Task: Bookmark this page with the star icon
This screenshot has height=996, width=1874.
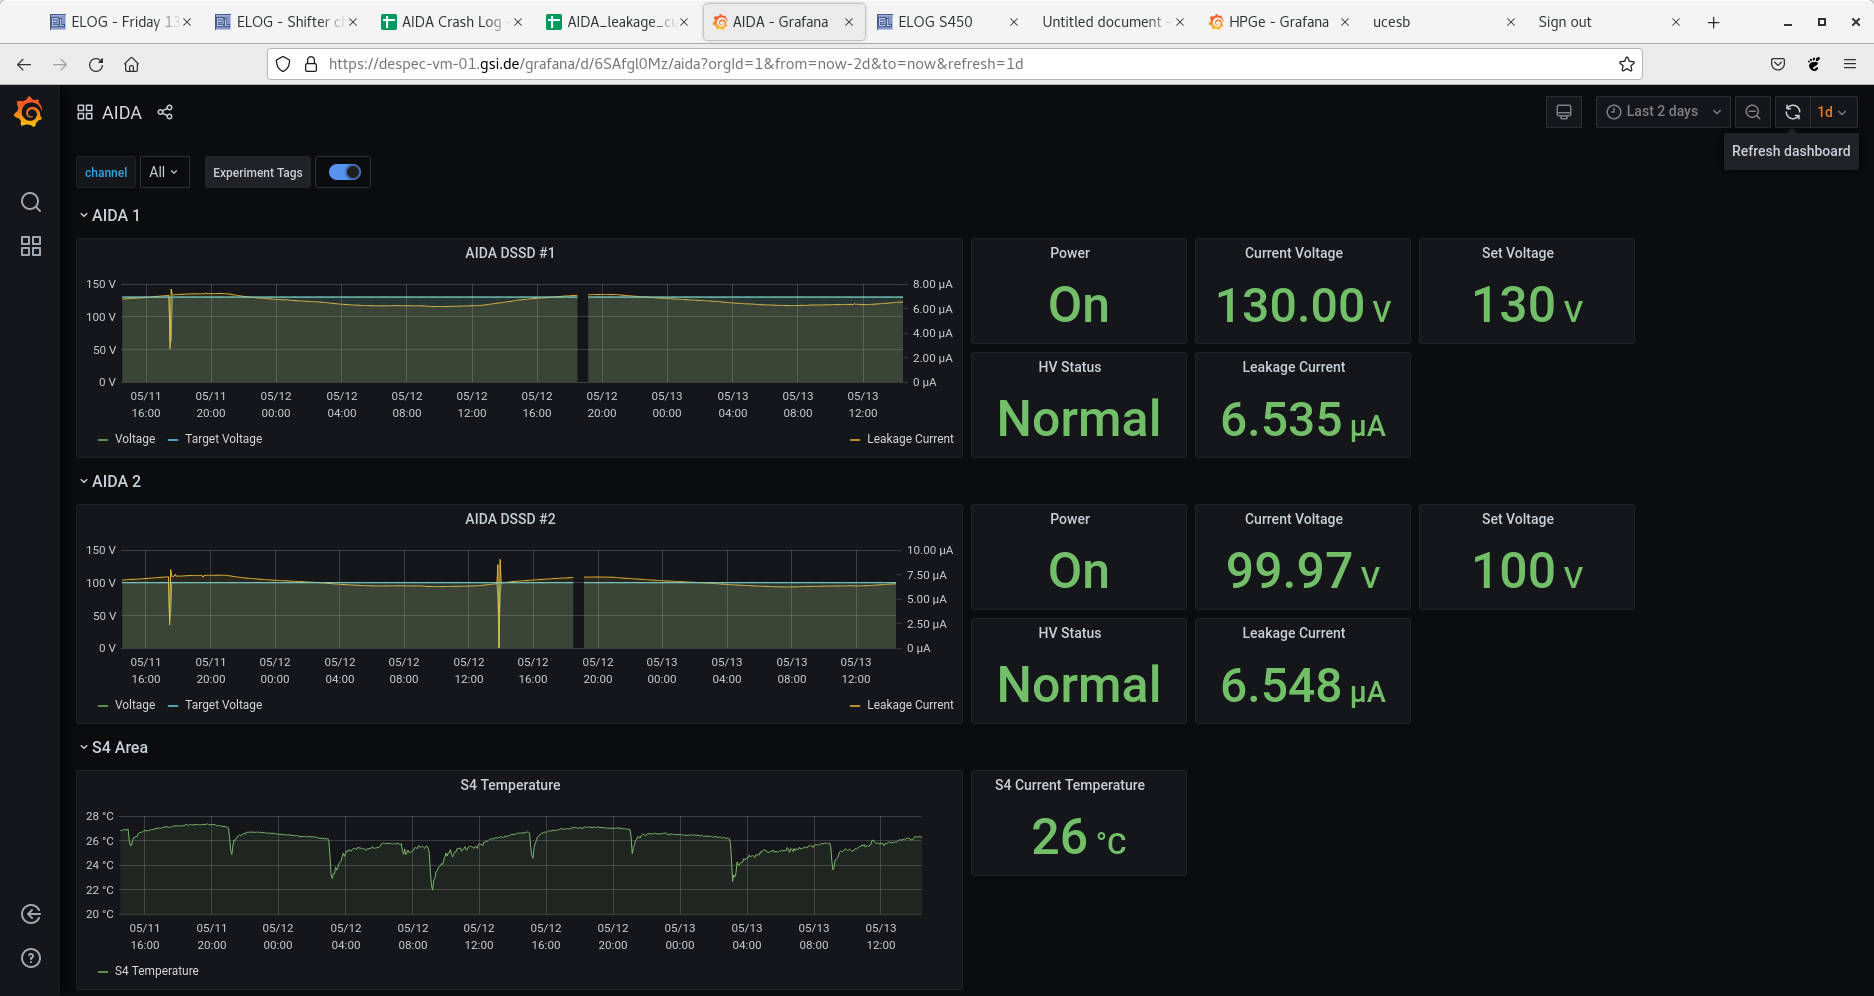Action: [x=1627, y=64]
